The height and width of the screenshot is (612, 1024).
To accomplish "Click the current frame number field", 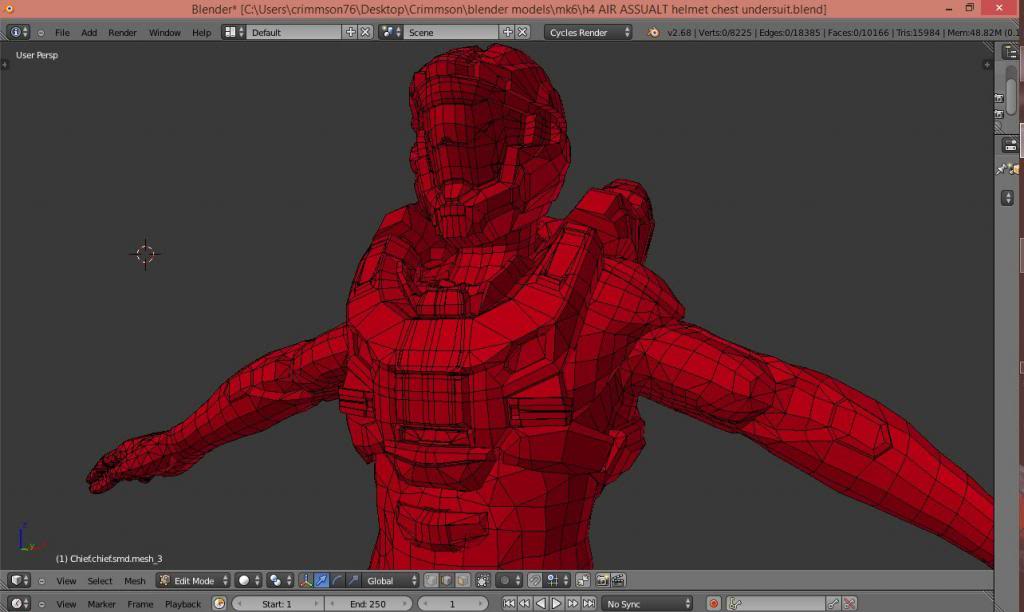I will tap(452, 604).
